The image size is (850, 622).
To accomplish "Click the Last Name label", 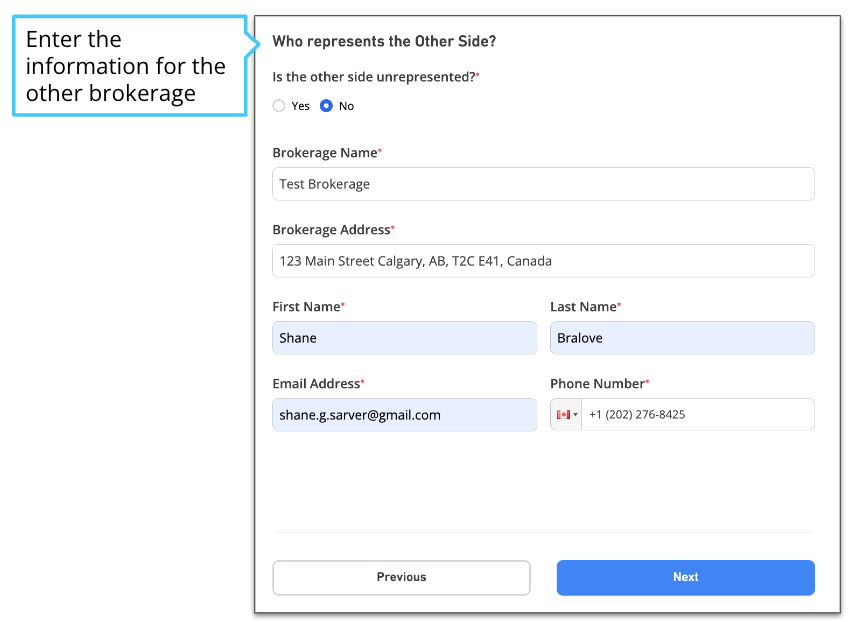I will (x=585, y=307).
